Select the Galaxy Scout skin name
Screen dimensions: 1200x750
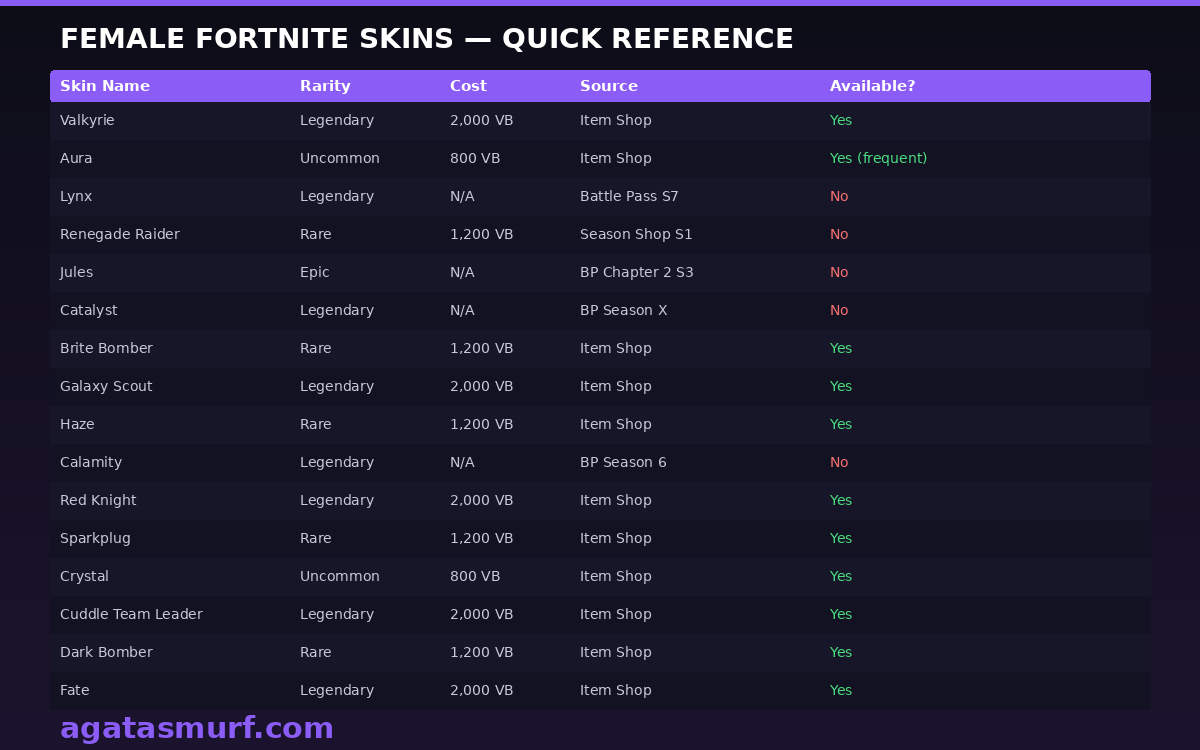pyautogui.click(x=106, y=386)
